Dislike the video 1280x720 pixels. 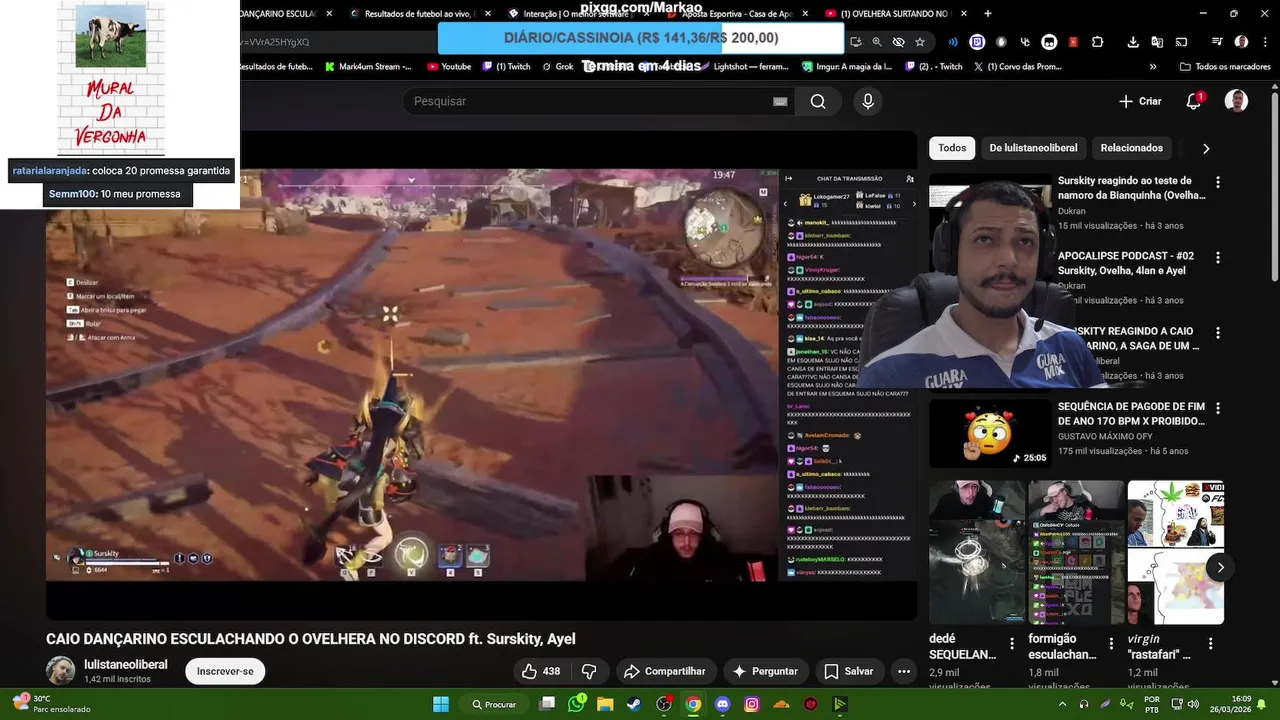coord(589,671)
